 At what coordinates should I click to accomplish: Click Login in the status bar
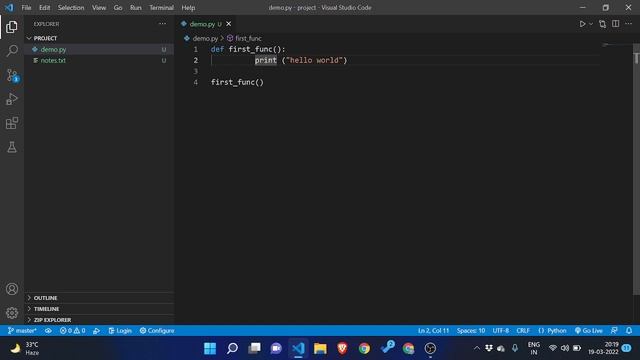pos(120,331)
